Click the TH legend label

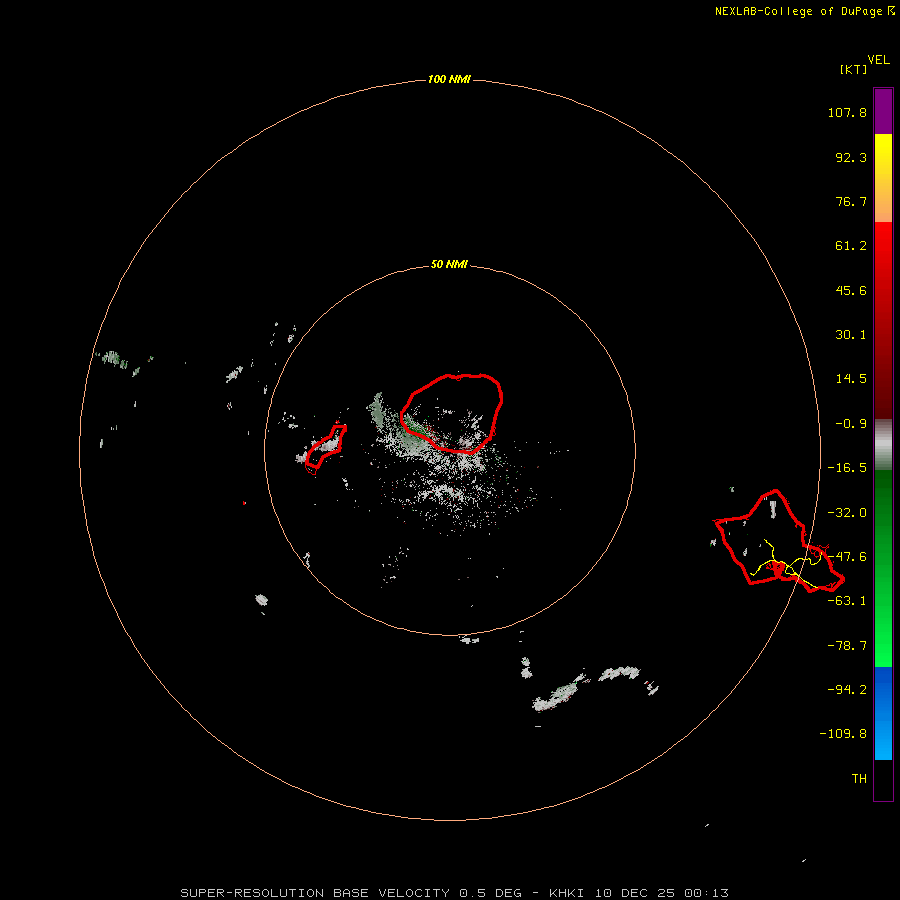[x=859, y=778]
